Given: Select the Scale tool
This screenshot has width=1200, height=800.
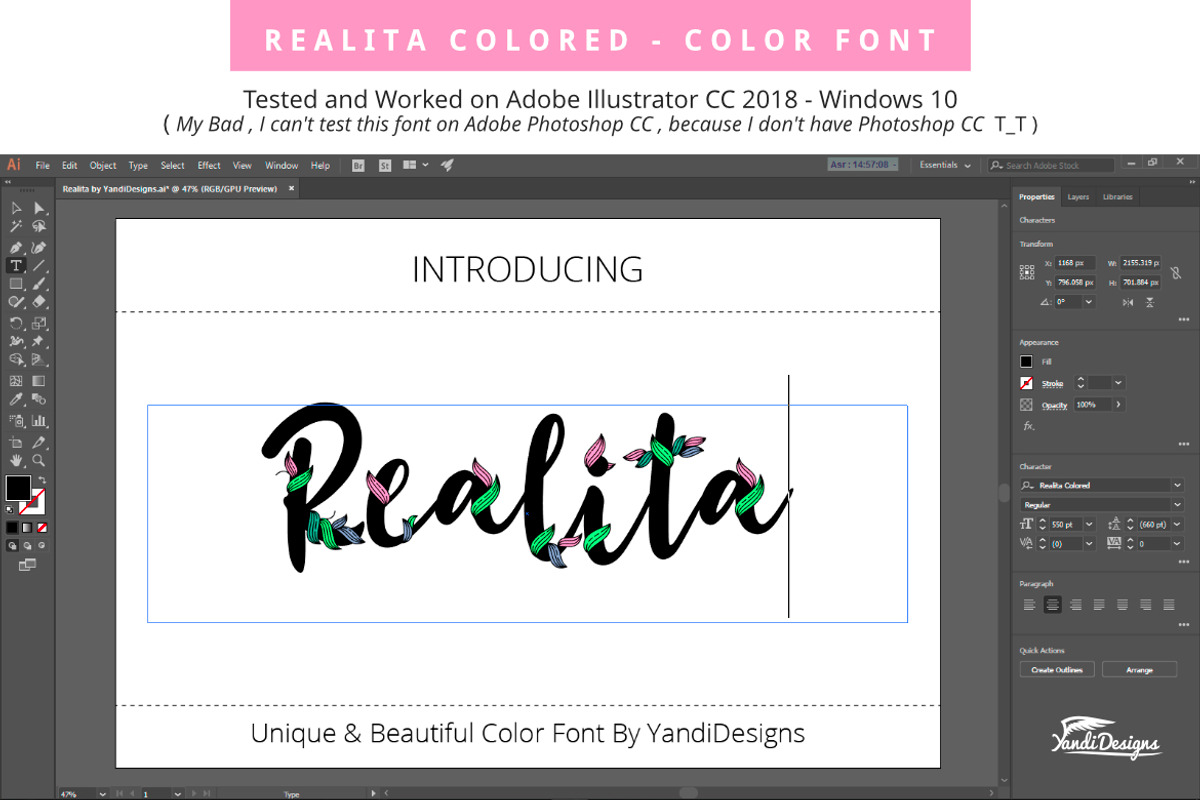Looking at the screenshot, I should [x=39, y=323].
